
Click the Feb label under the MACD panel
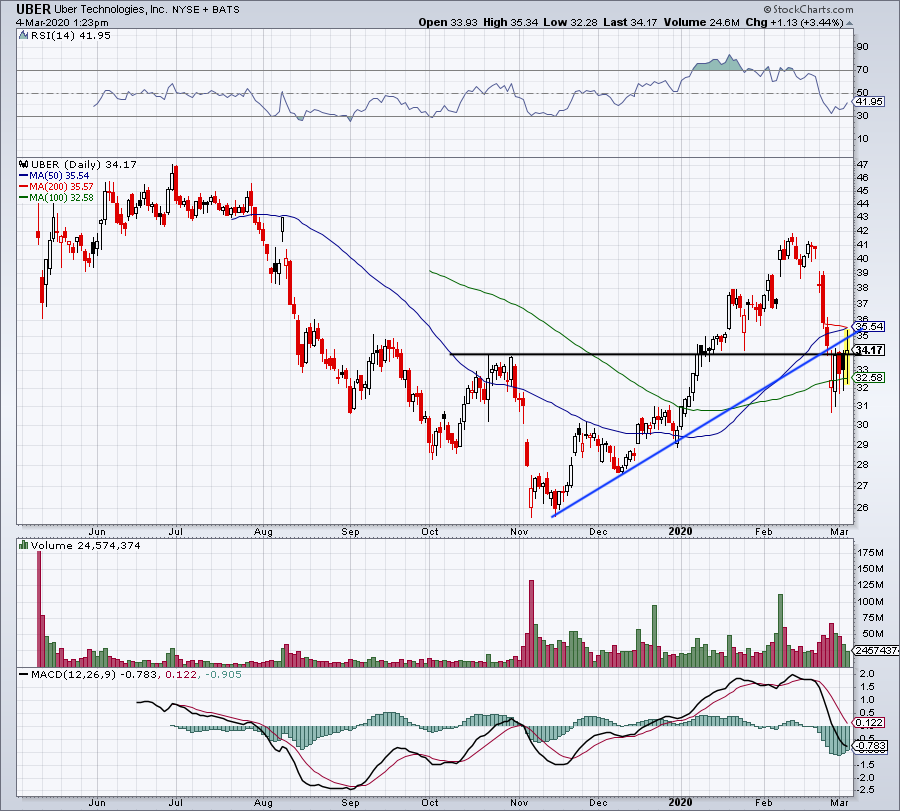(763, 802)
